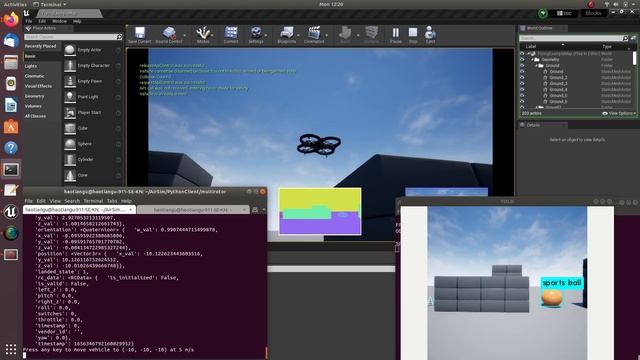Open the Unreal Editor Window menu

click(59, 21)
